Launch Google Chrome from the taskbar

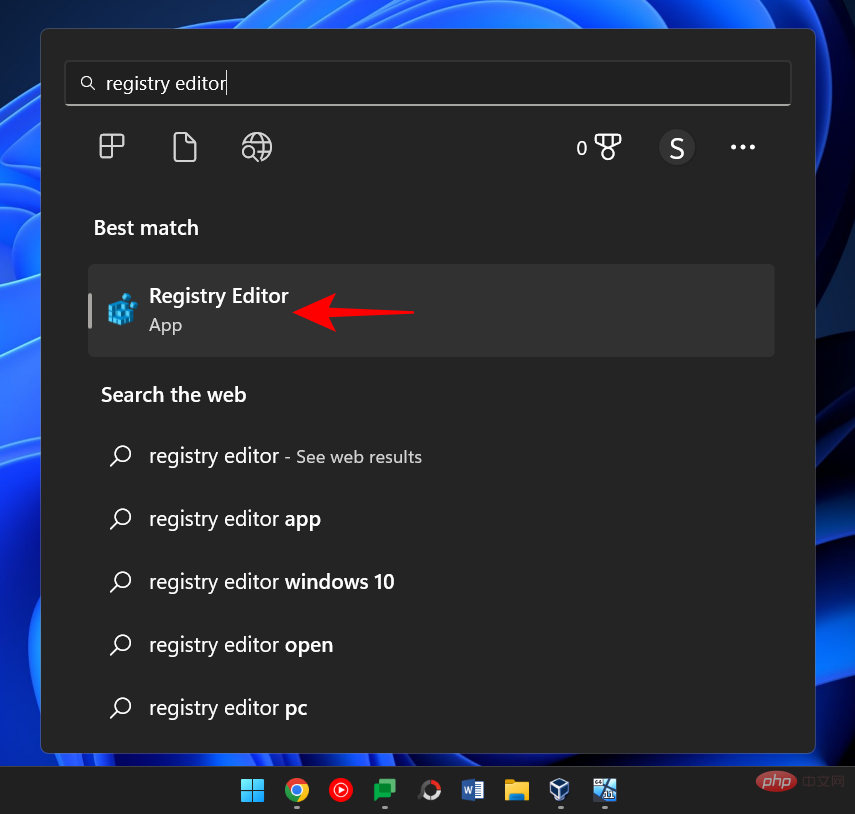point(297,790)
